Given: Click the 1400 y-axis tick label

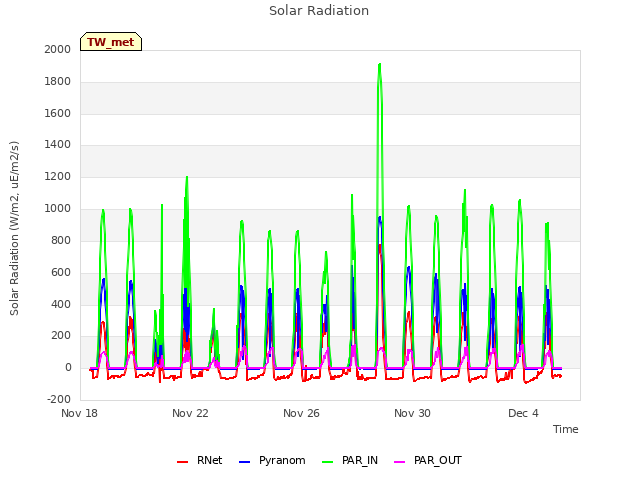Looking at the screenshot, I should click(58, 144).
